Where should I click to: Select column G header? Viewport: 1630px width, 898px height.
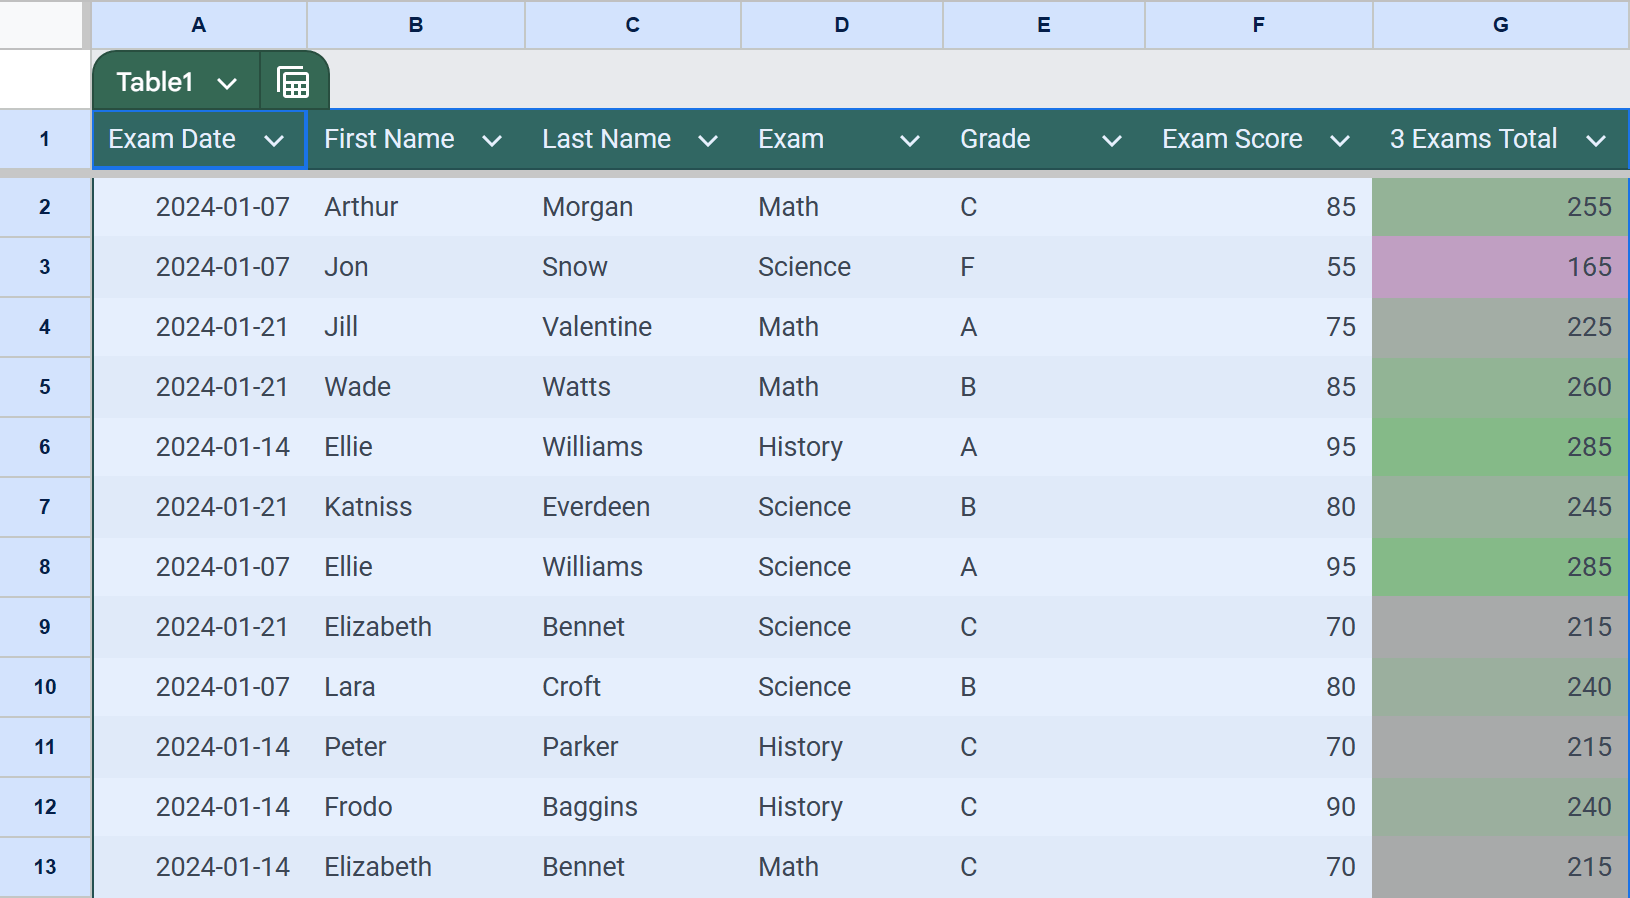click(1501, 25)
